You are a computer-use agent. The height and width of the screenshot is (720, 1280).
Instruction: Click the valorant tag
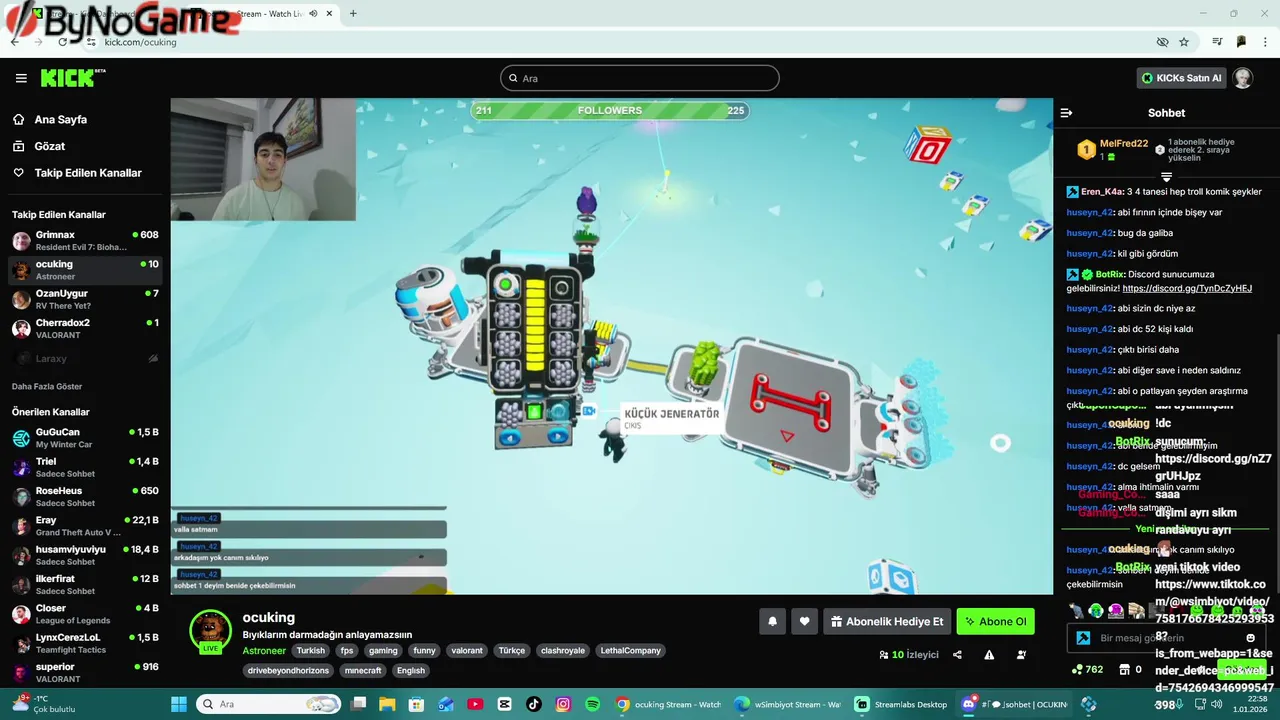(x=467, y=650)
